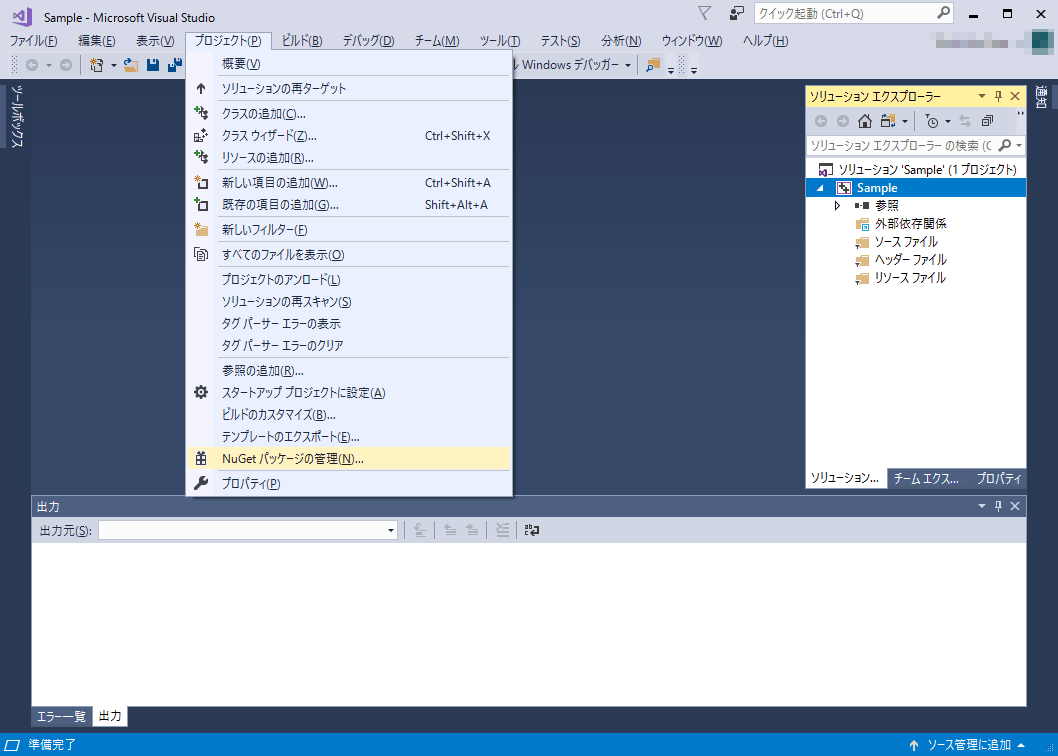Click the Home icon in Solution Explorer
This screenshot has height=756, width=1058.
[x=864, y=122]
